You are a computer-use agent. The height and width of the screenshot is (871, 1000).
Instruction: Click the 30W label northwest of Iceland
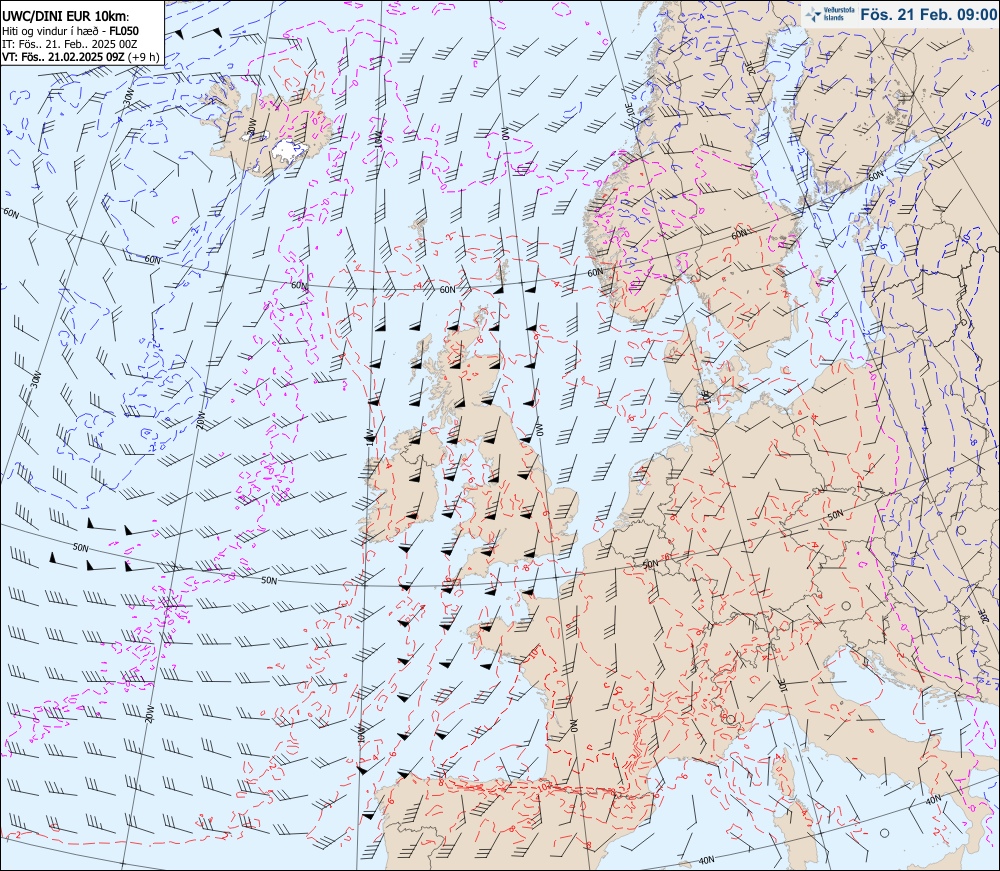coord(129,96)
